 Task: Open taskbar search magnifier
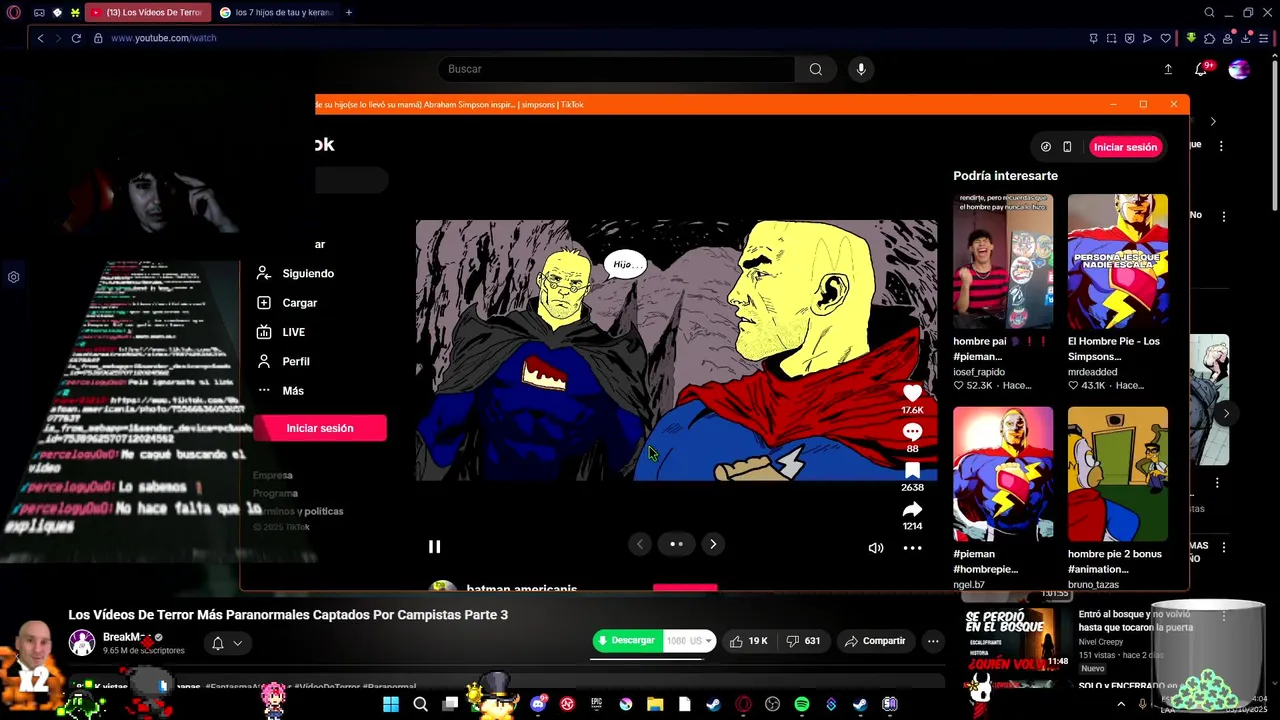(421, 704)
